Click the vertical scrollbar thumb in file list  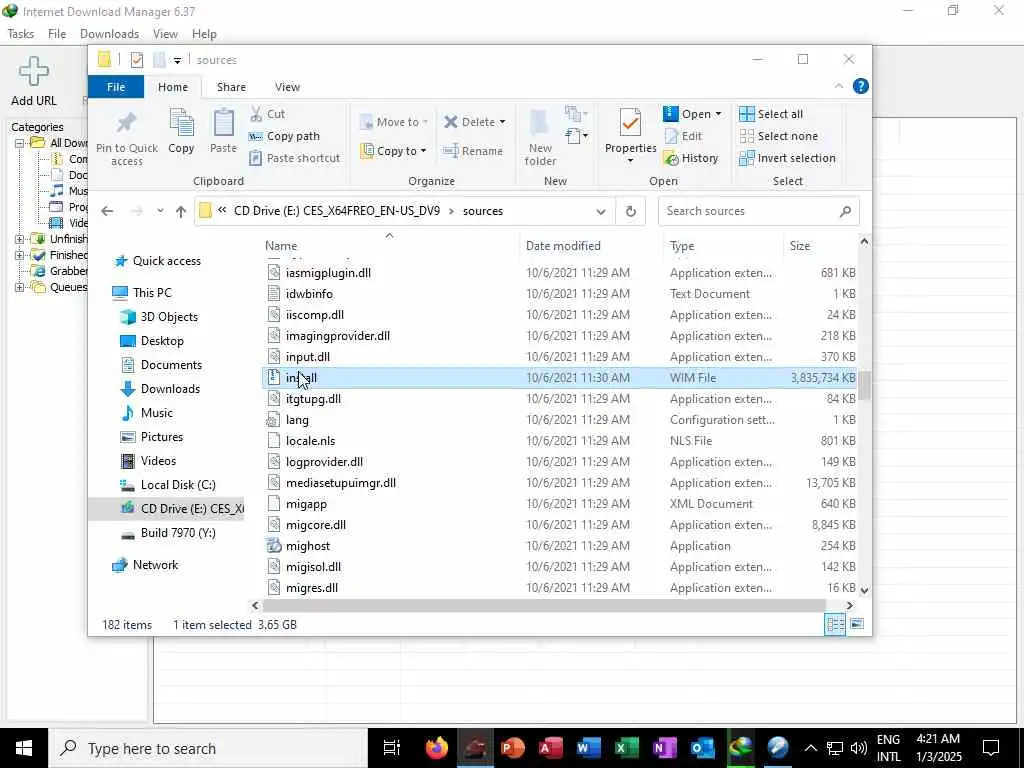(864, 385)
